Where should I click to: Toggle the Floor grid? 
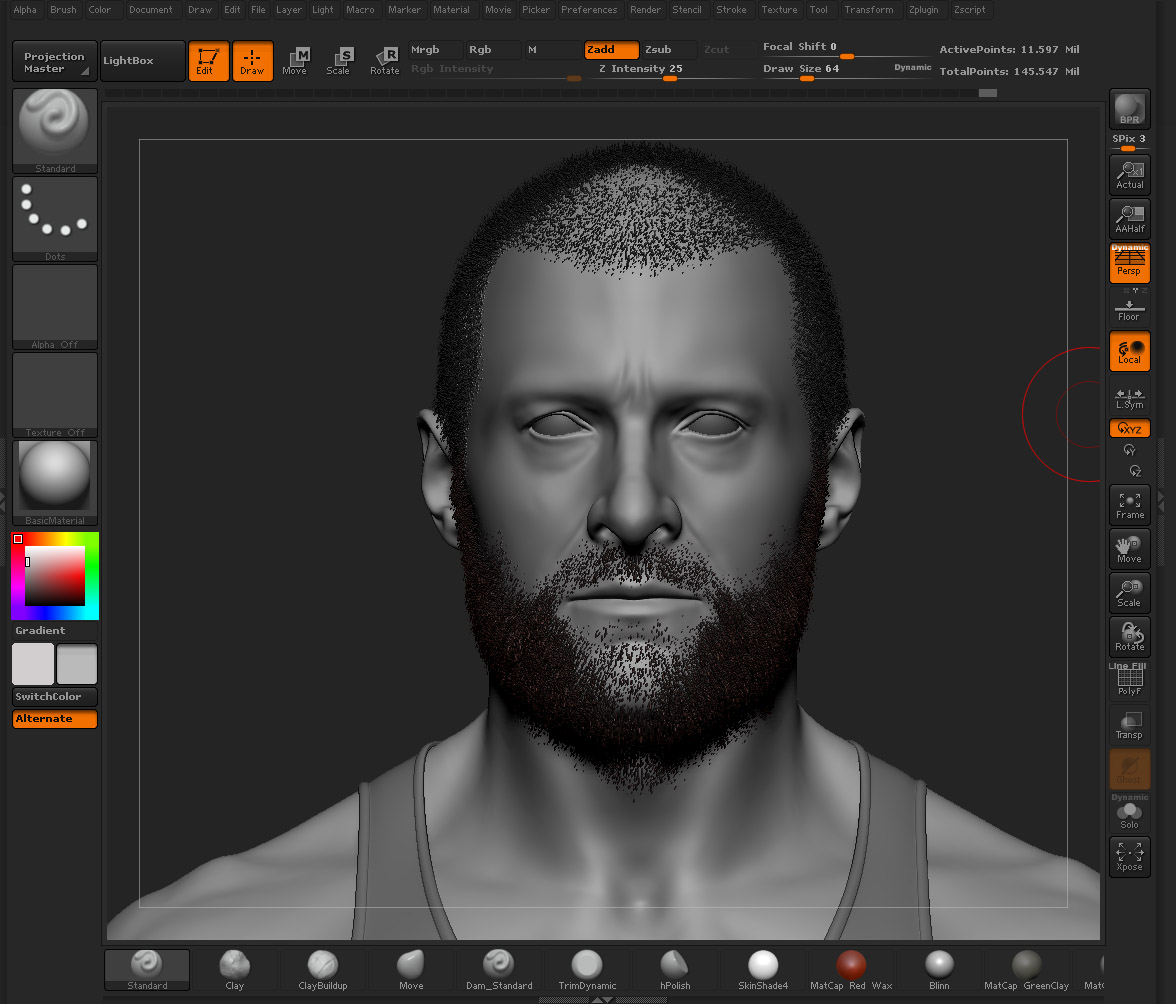tap(1130, 307)
